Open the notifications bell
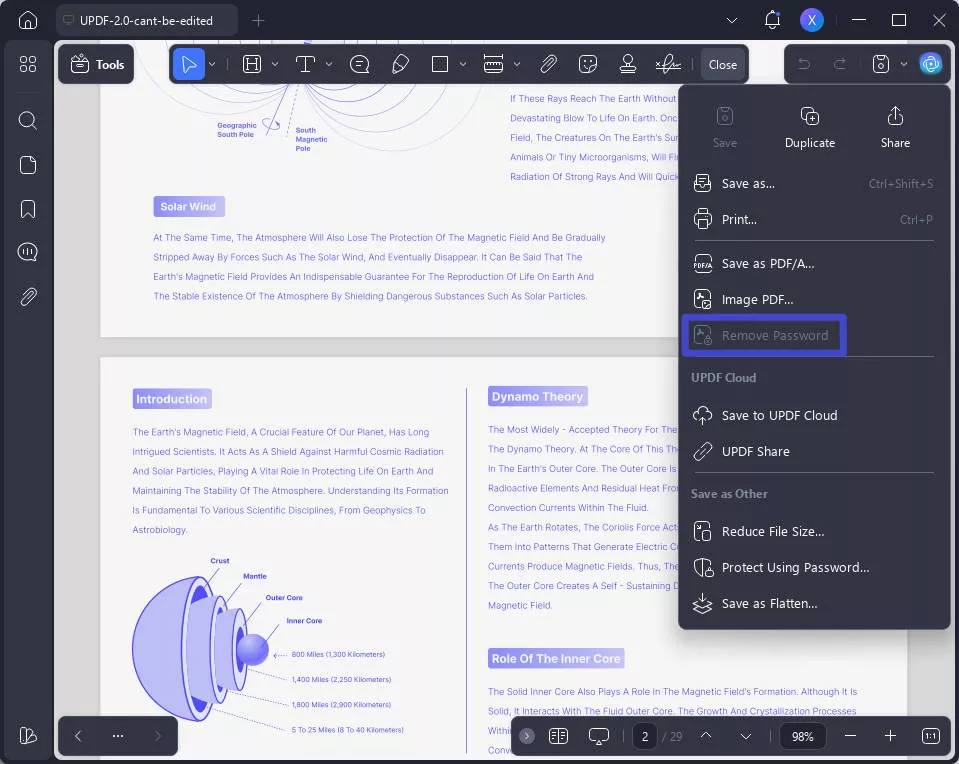The height and width of the screenshot is (764, 959). [x=772, y=20]
